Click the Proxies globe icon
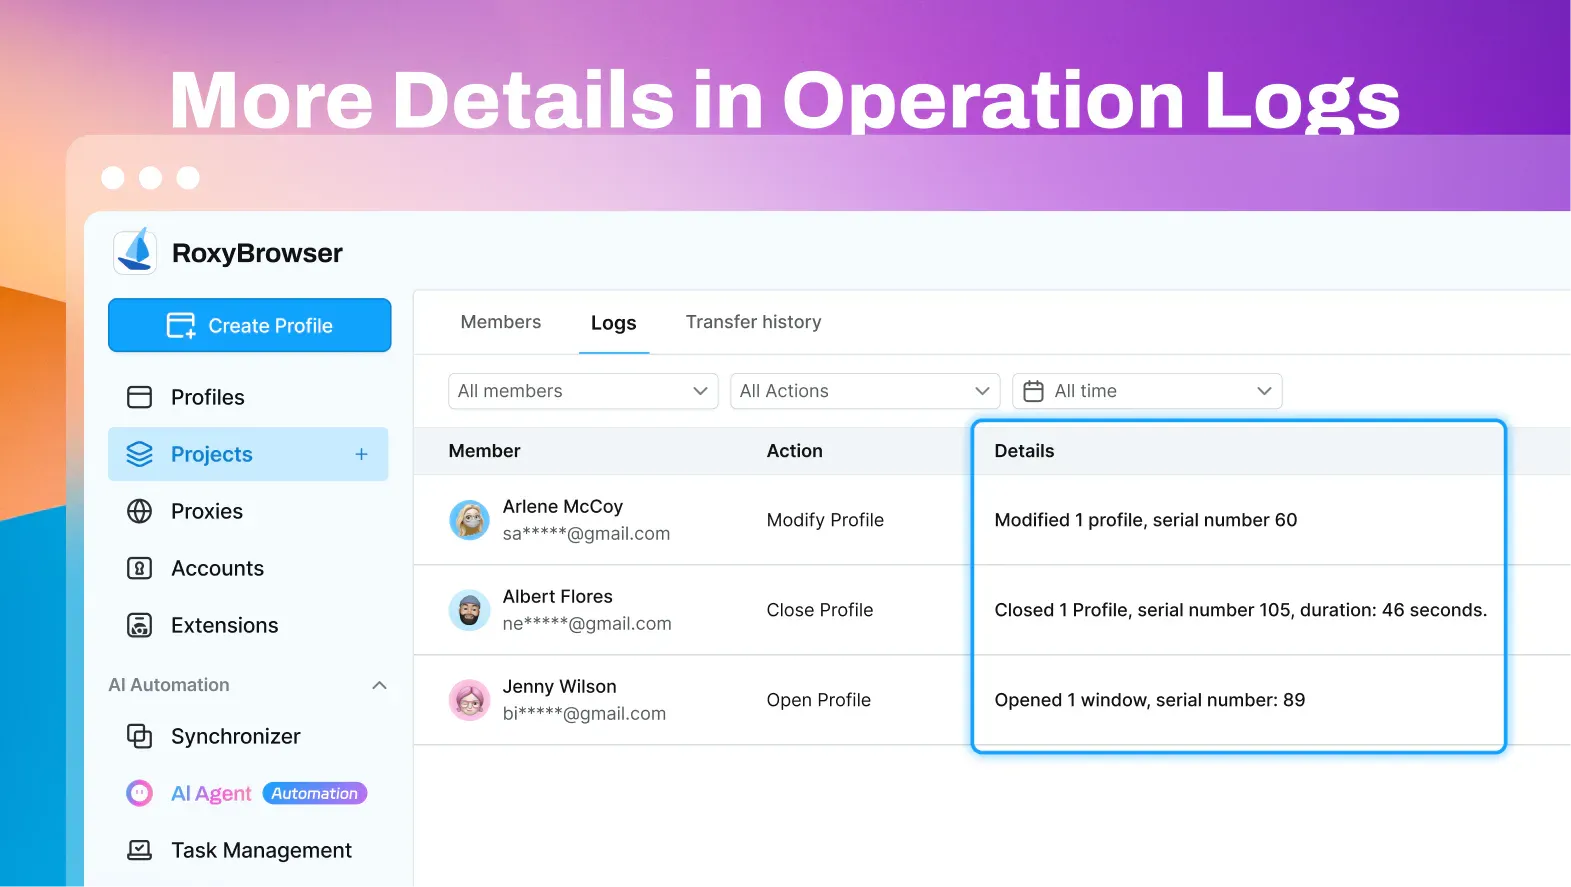The height and width of the screenshot is (887, 1571). (x=140, y=511)
